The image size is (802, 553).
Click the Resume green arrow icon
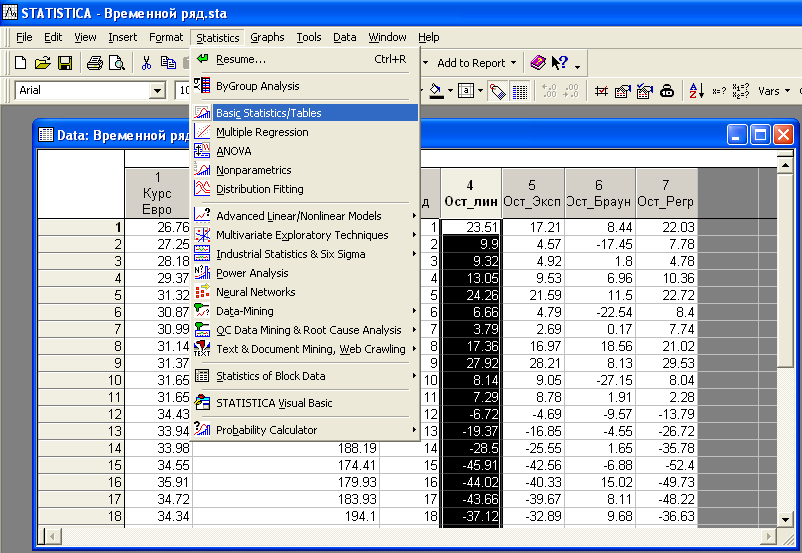coord(203,58)
